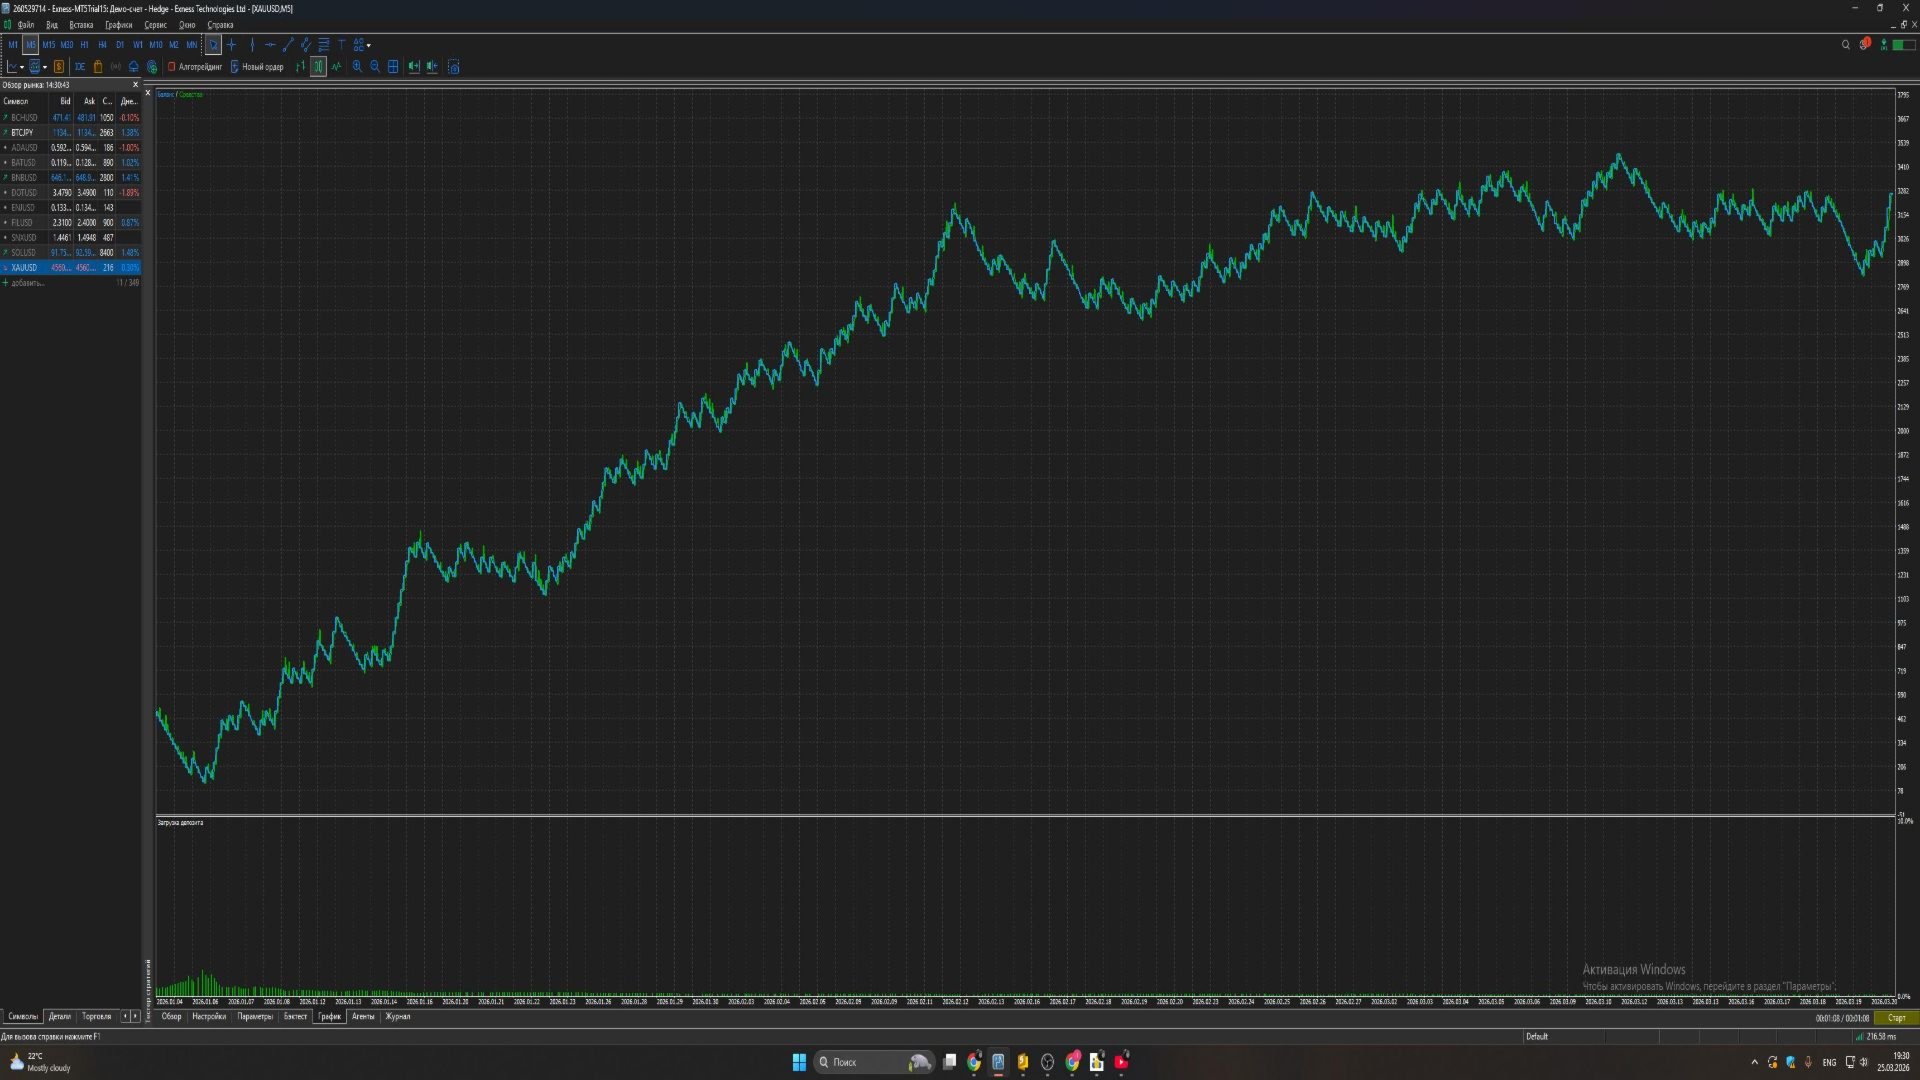Click the zoom out magnifier icon

pyautogui.click(x=375, y=67)
